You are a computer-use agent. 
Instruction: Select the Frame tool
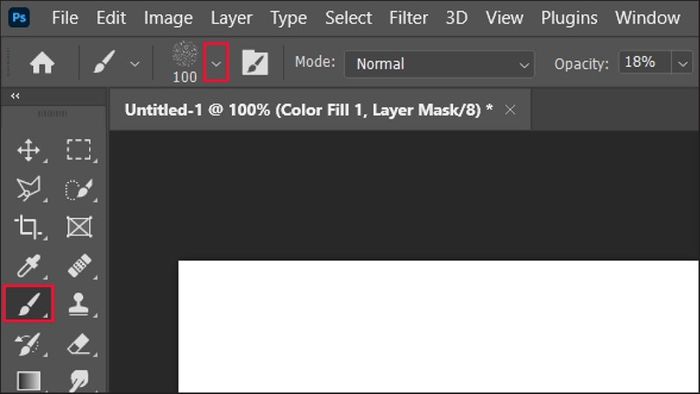tap(79, 227)
